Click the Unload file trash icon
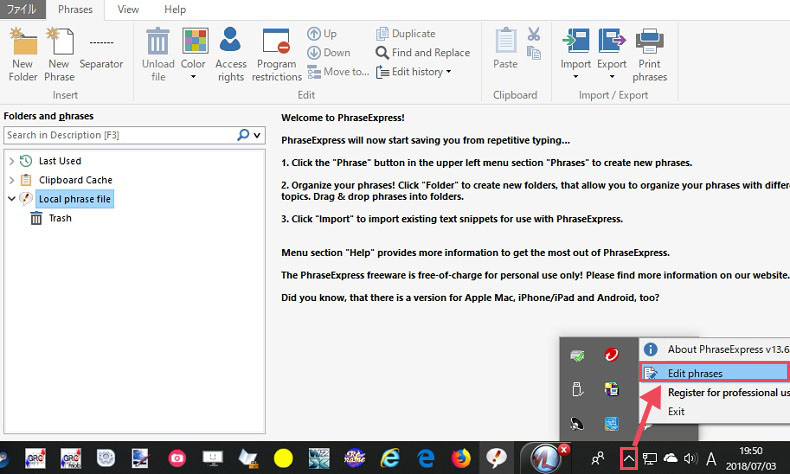This screenshot has height=474, width=790. pyautogui.click(x=158, y=41)
